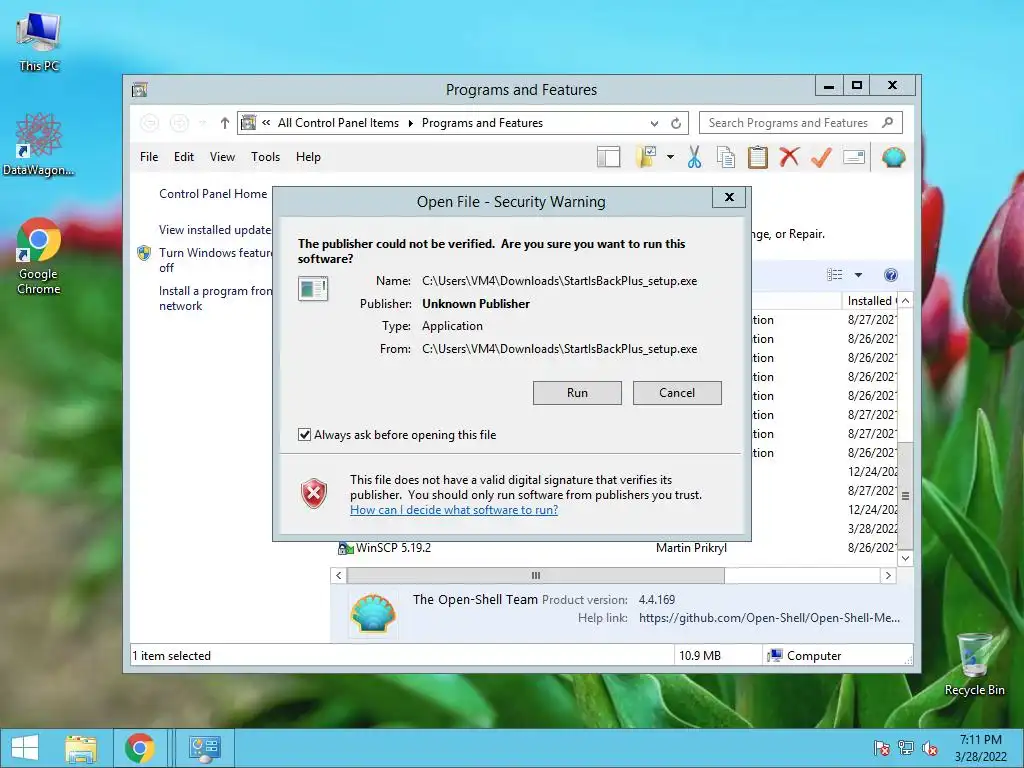Open This PC desktop icon
Screen dimensions: 1024x768
pos(39,42)
